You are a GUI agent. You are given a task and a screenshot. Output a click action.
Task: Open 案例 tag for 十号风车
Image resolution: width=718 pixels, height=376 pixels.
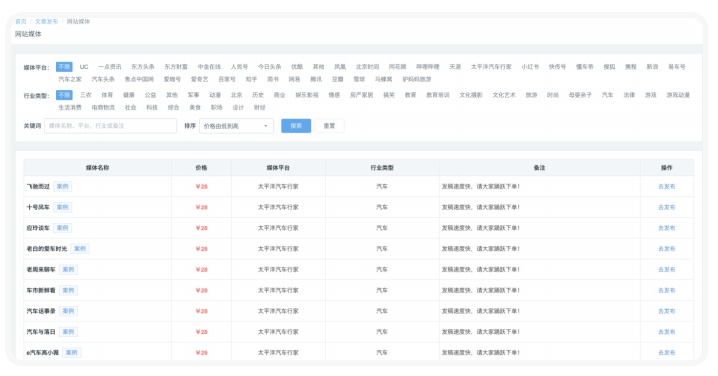click(x=62, y=207)
